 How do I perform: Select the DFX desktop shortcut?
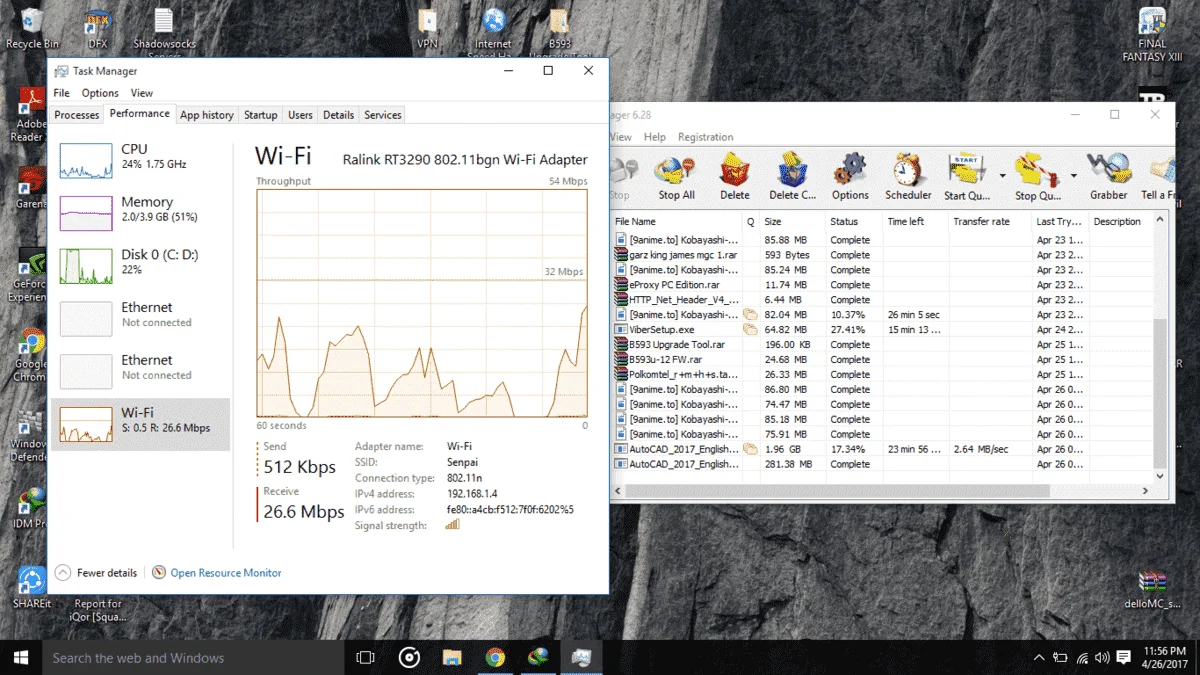[98, 28]
